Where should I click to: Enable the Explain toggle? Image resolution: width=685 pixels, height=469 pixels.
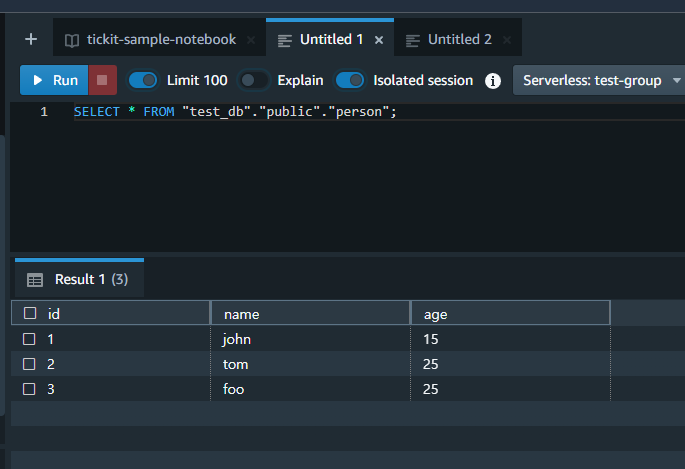click(x=254, y=80)
